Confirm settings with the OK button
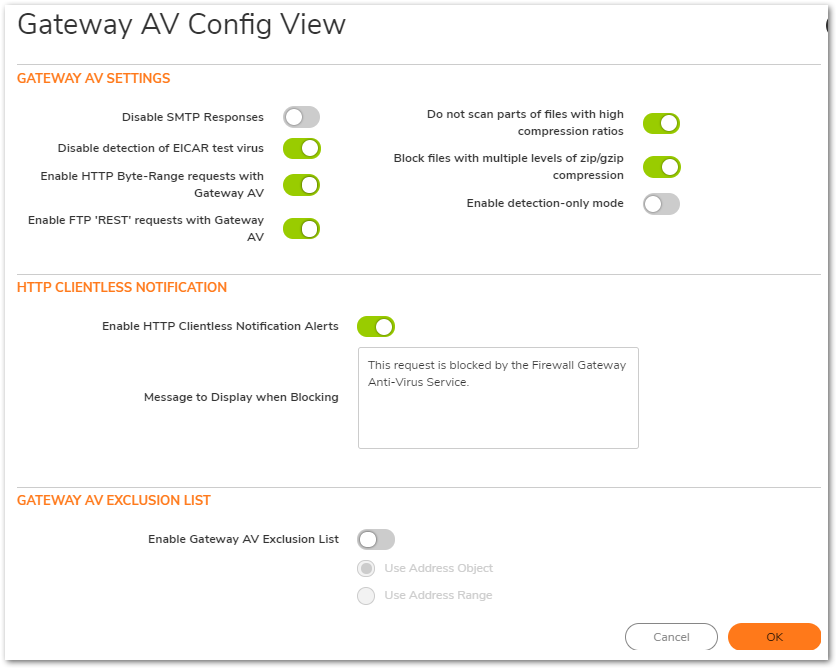 coord(774,637)
